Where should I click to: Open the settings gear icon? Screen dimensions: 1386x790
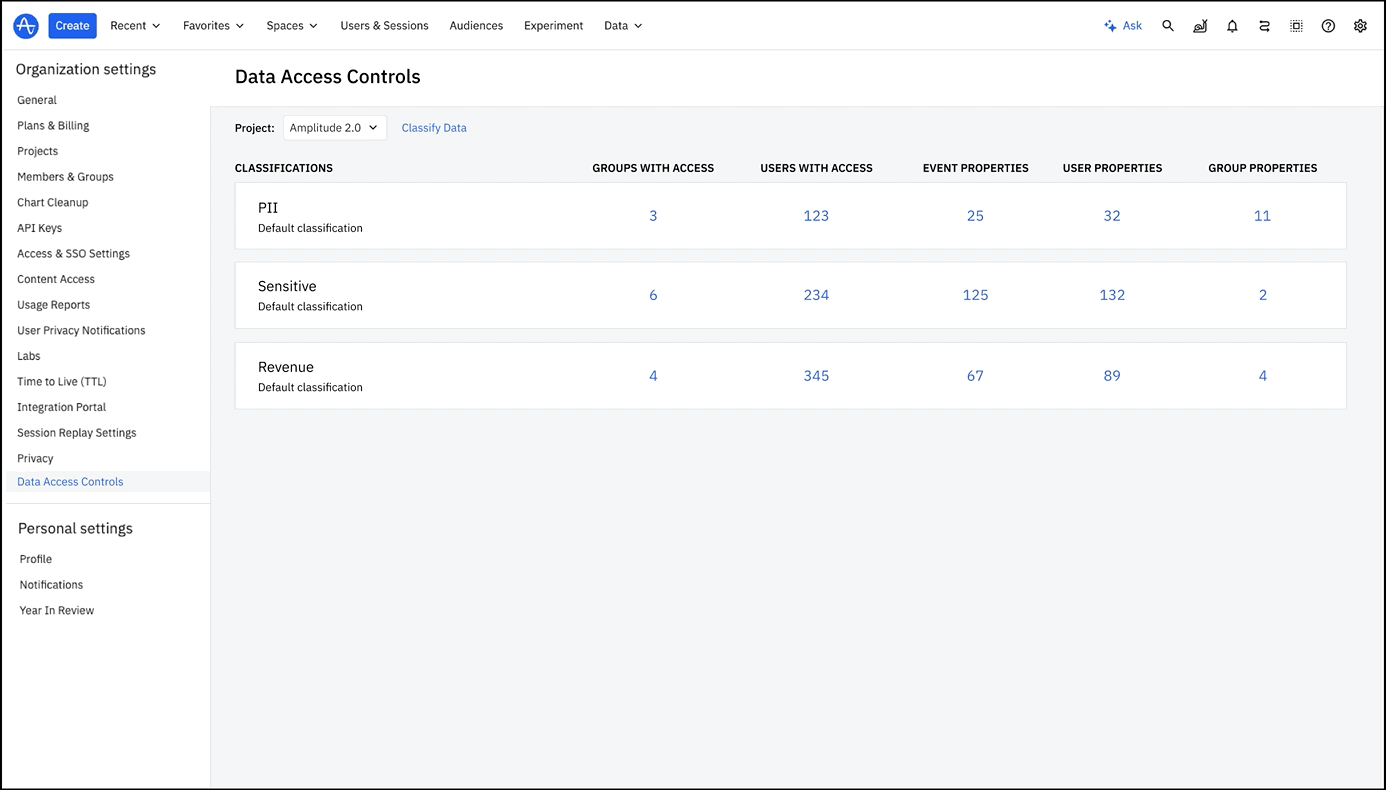(1360, 26)
